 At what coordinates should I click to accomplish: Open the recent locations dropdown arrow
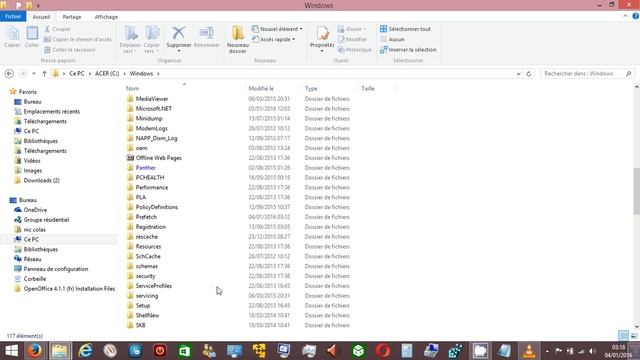coord(34,73)
